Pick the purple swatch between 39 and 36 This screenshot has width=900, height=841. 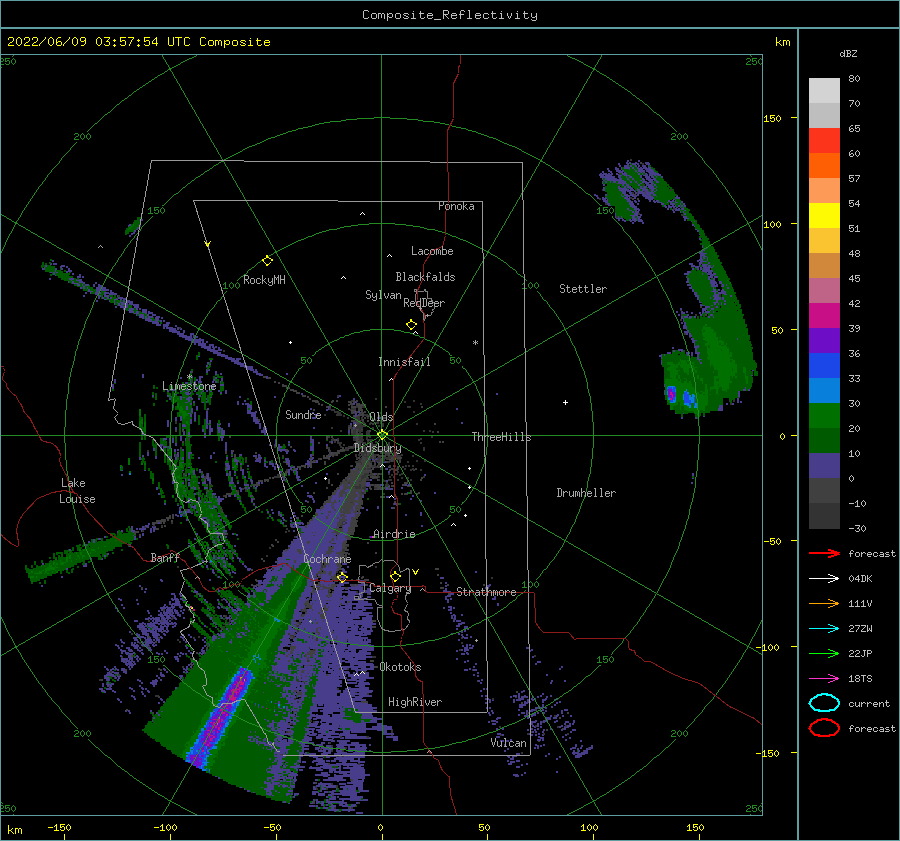pyautogui.click(x=824, y=341)
